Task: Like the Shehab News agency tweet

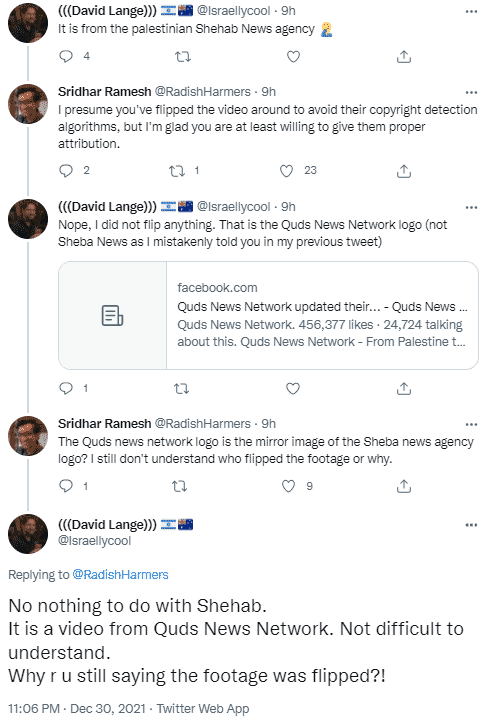Action: (293, 56)
